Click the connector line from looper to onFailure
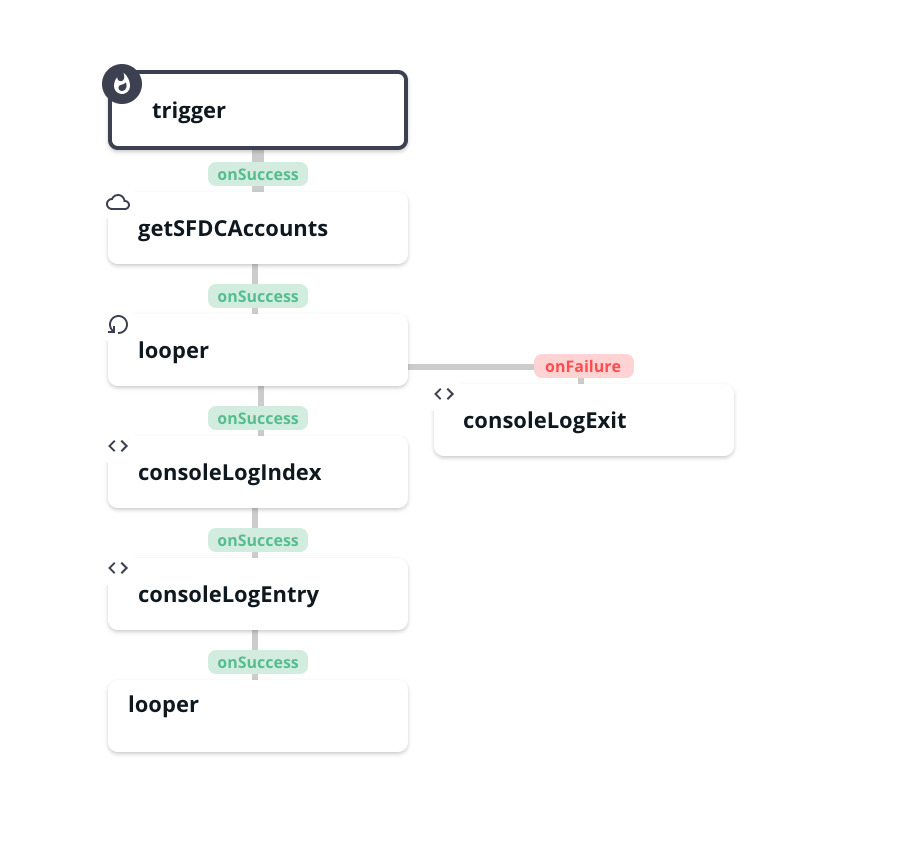This screenshot has height=846, width=910. (x=471, y=367)
